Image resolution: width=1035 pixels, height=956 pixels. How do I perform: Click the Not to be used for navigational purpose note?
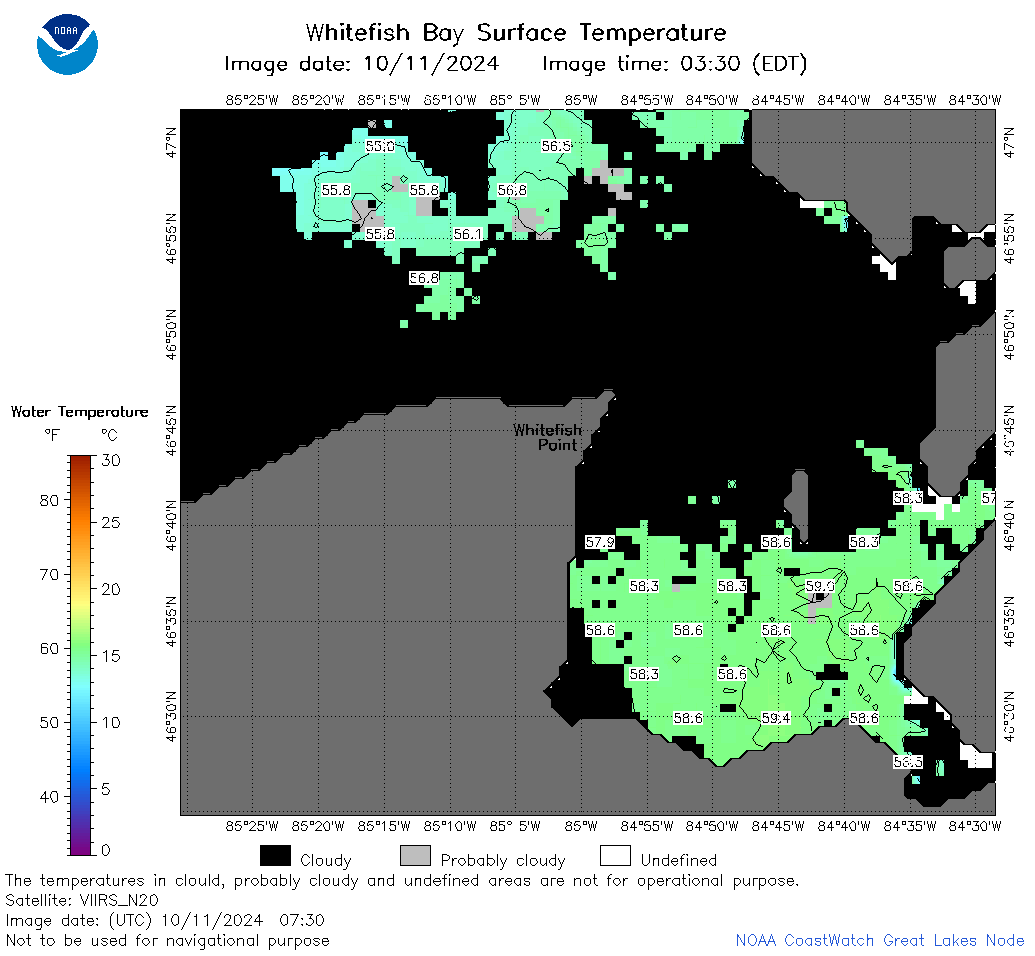tap(168, 940)
